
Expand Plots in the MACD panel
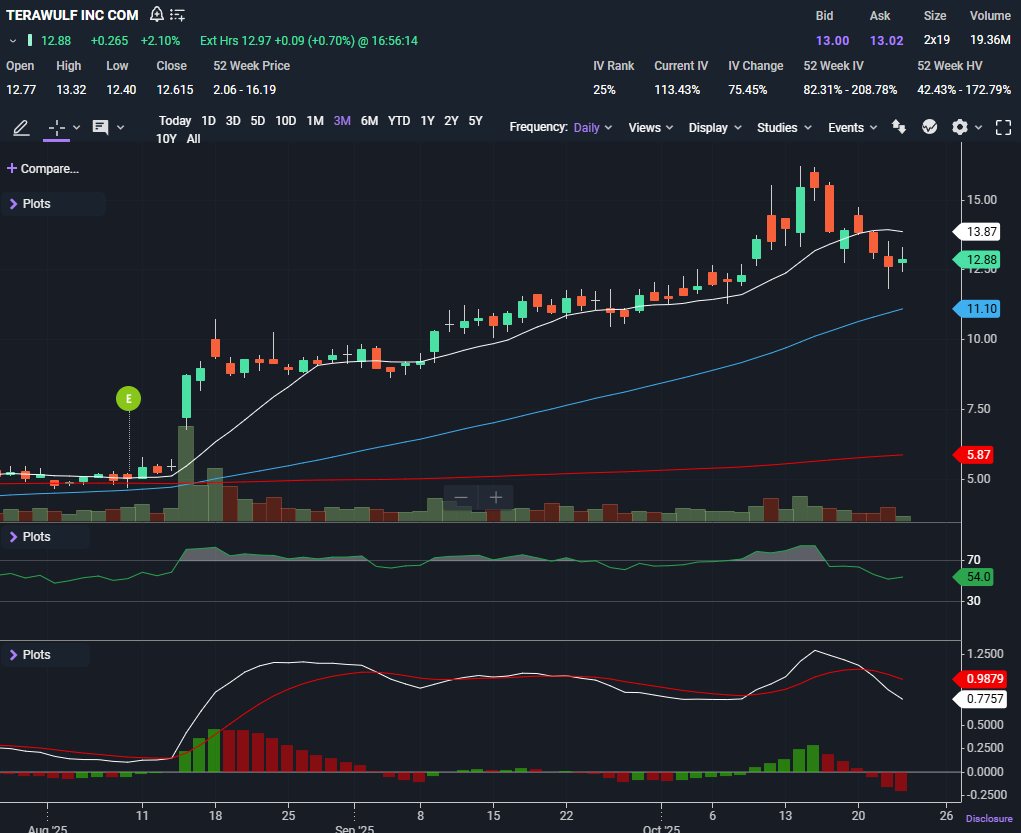30,655
